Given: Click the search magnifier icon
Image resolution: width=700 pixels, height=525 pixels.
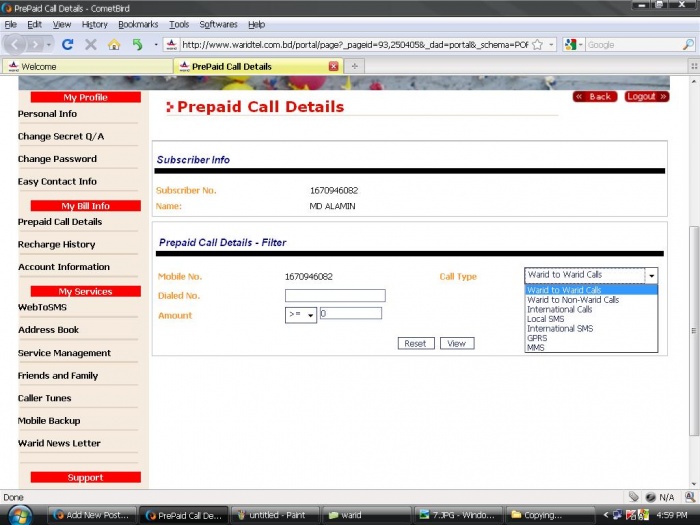Looking at the screenshot, I should (x=688, y=45).
